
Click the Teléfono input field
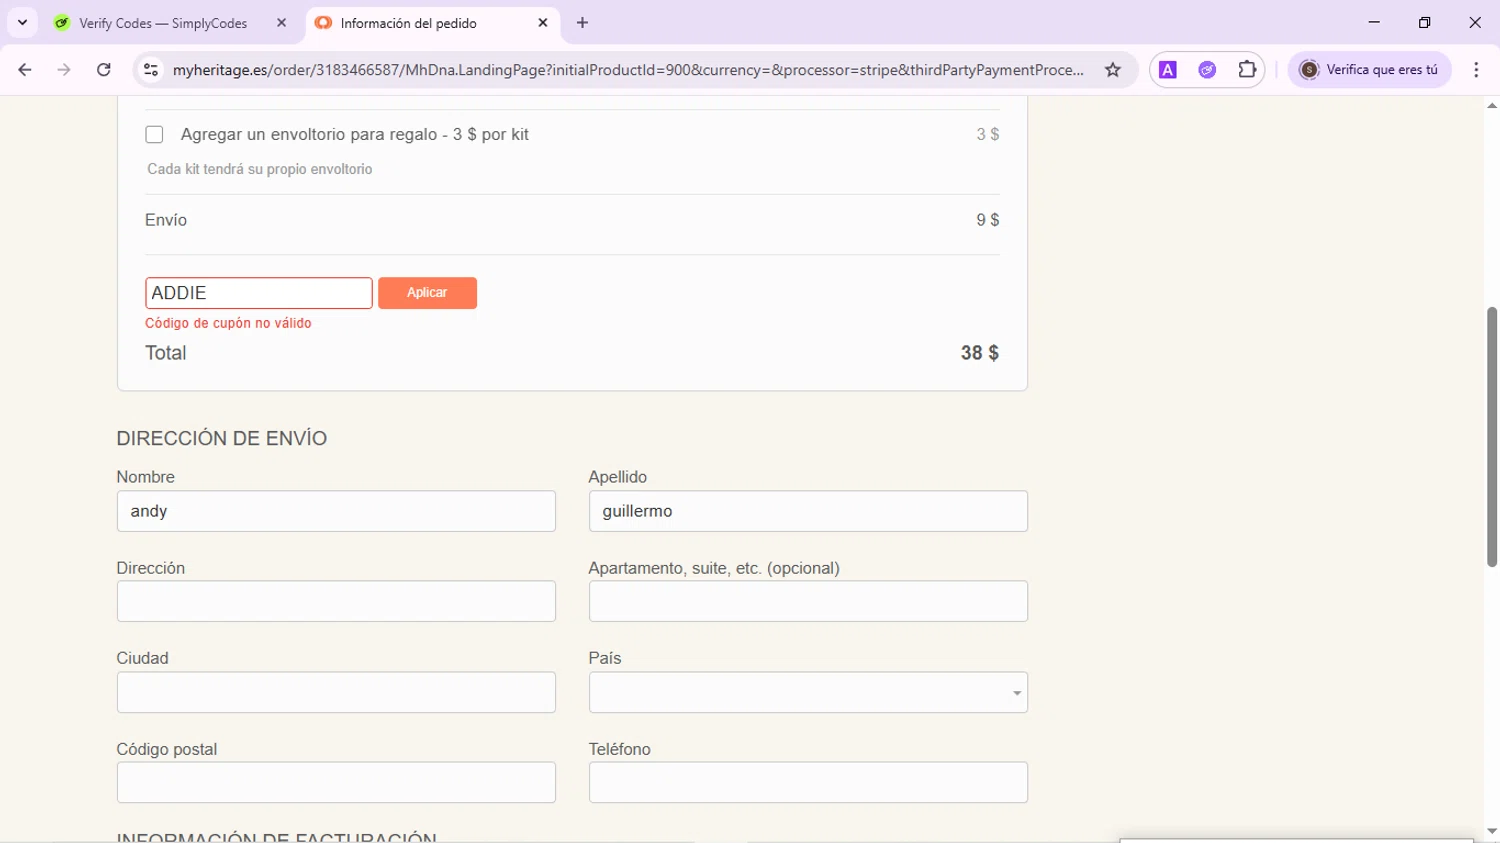point(808,782)
